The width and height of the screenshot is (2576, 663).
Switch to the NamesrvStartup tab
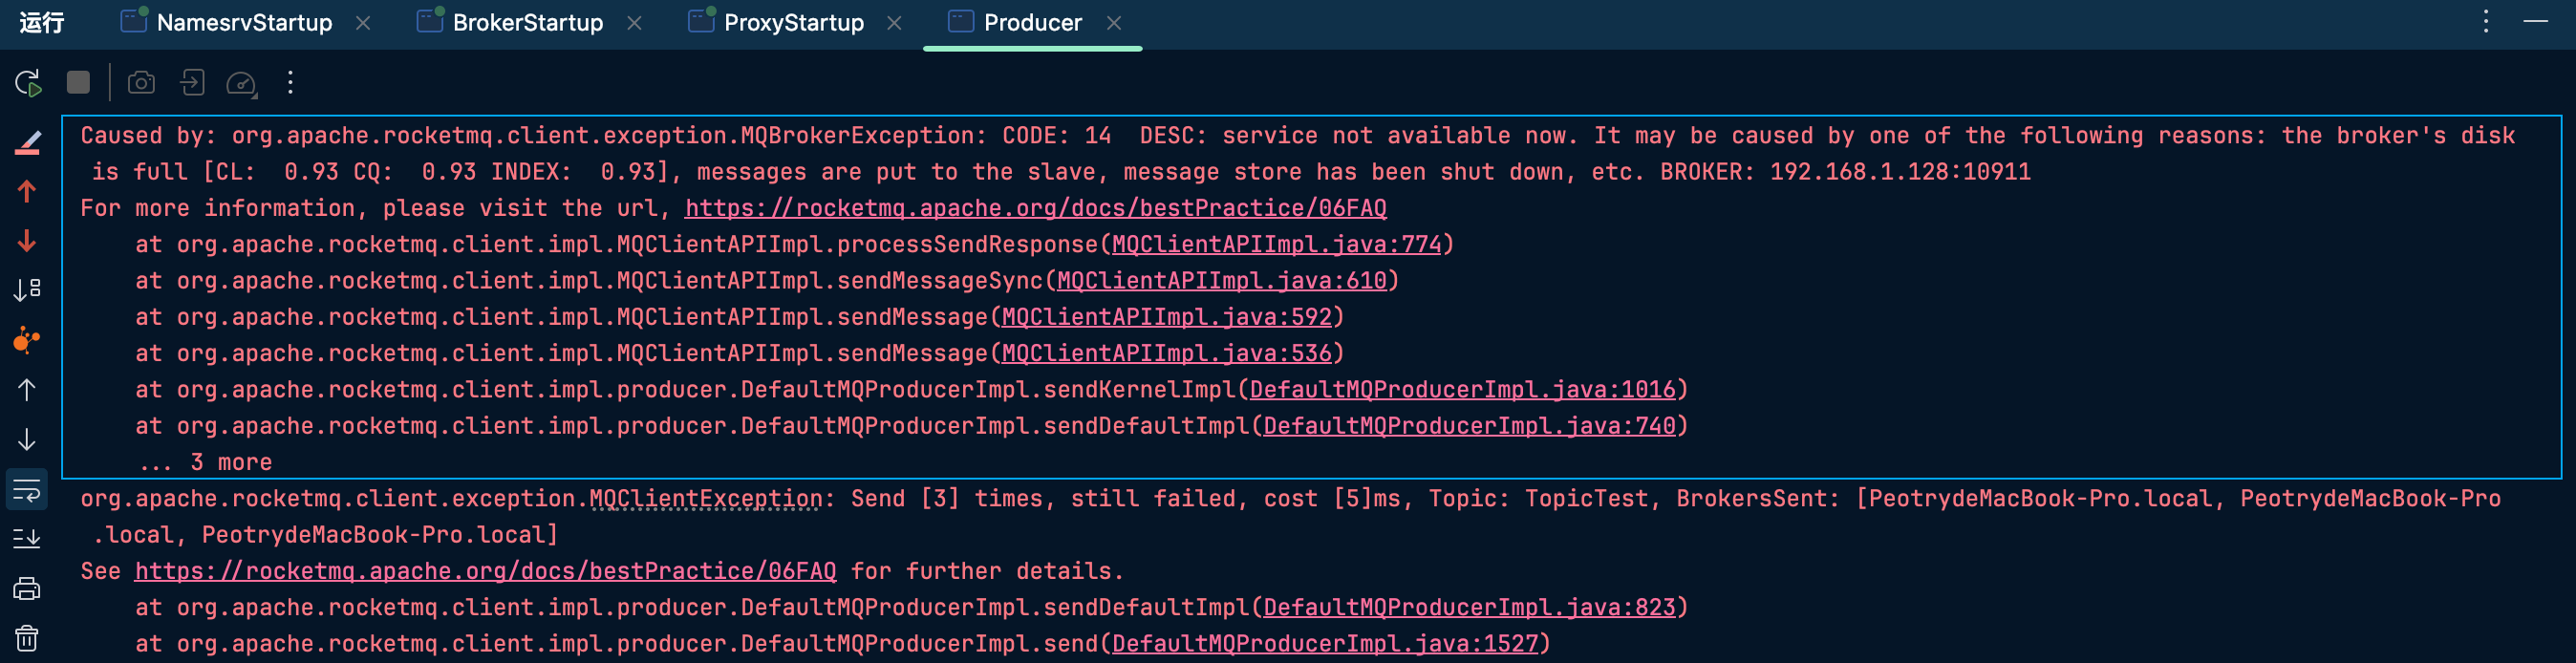coord(244,22)
